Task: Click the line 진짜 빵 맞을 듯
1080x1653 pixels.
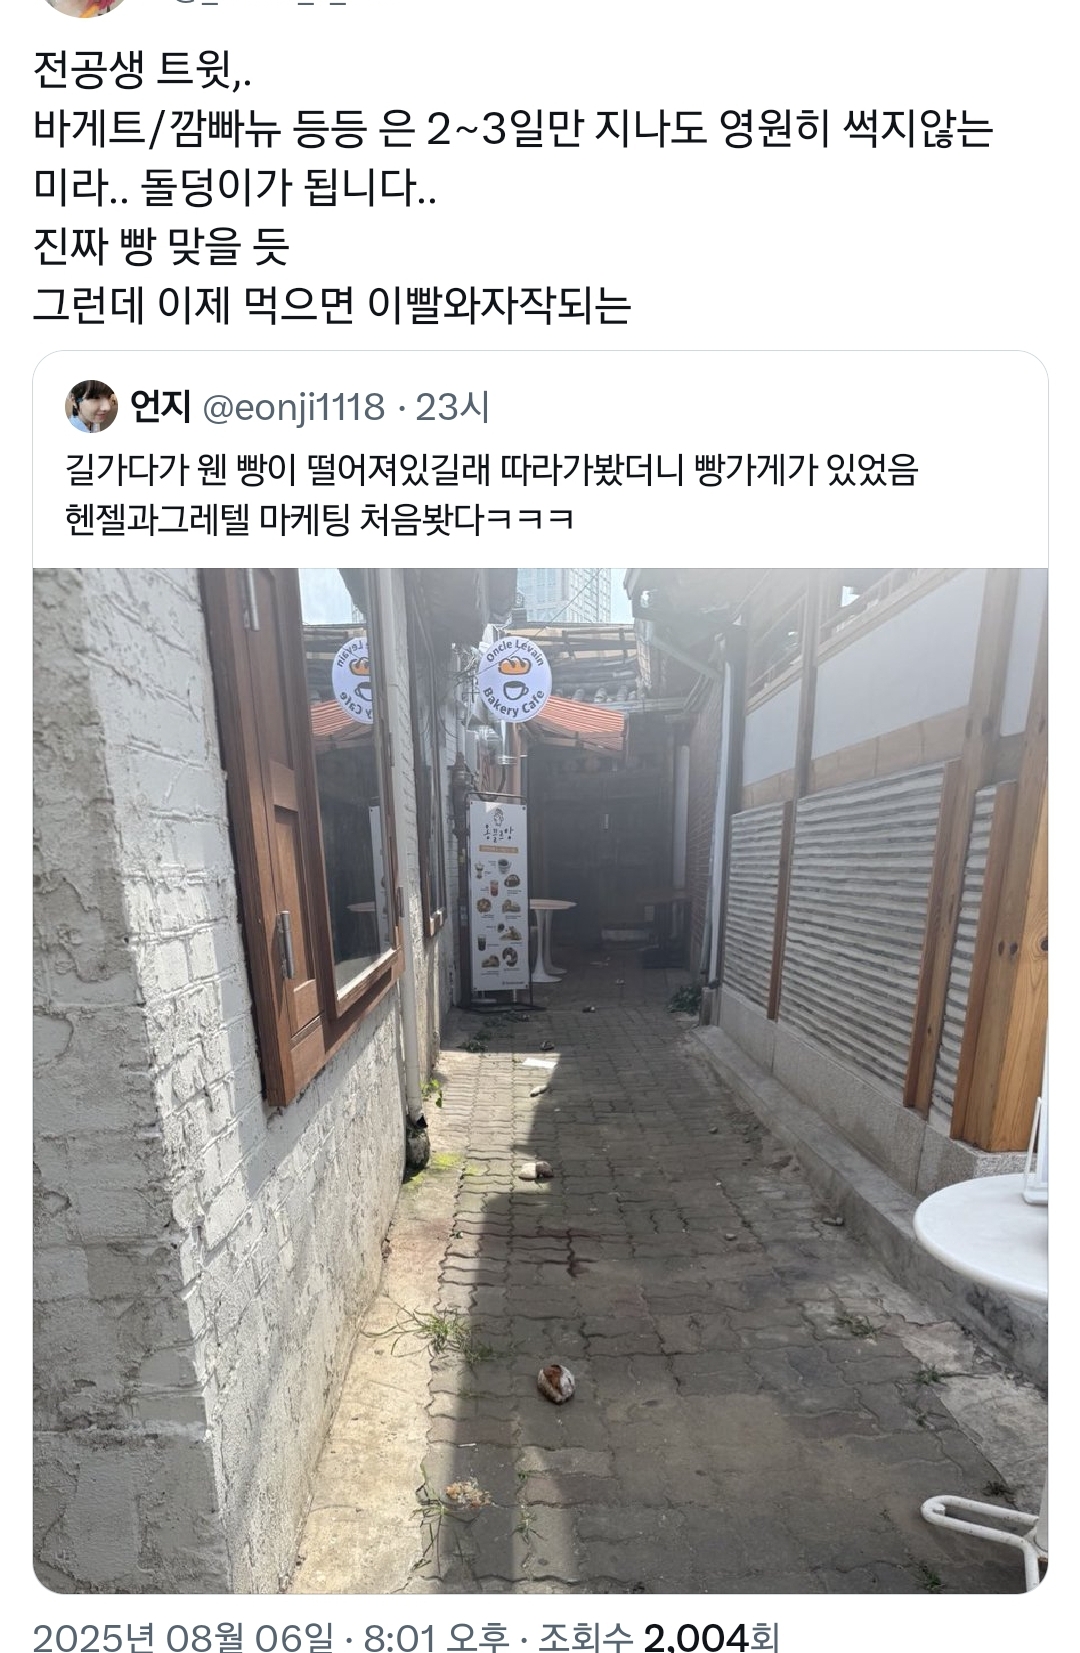Action: point(161,246)
